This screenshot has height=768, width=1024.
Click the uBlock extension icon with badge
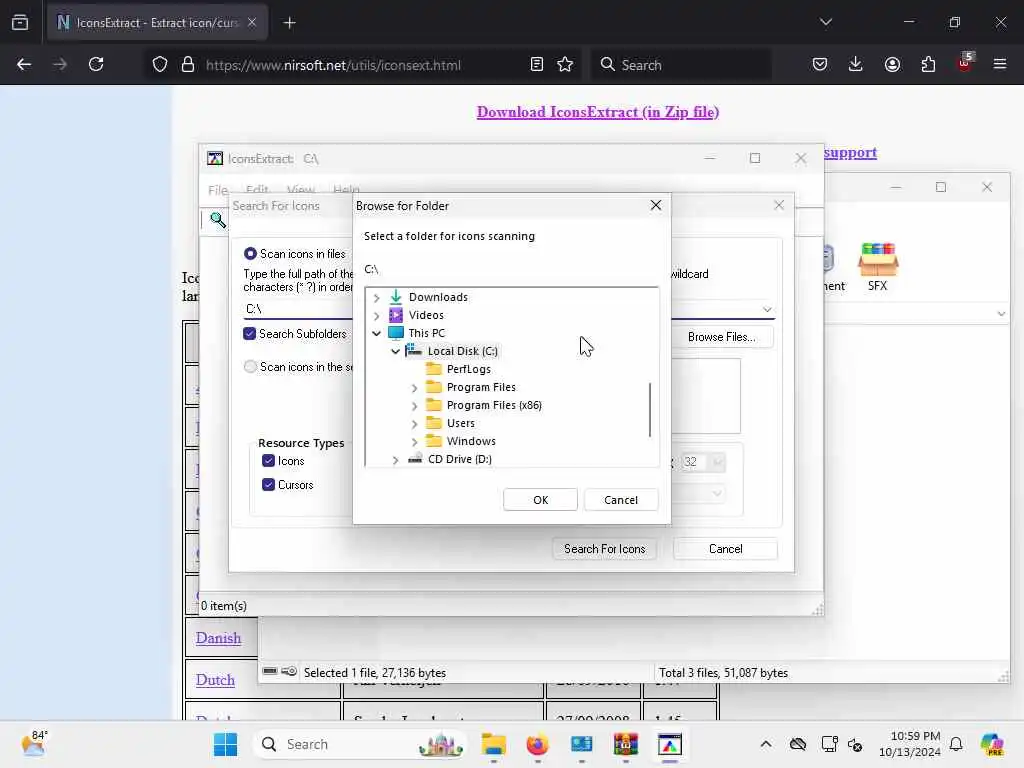[x=965, y=63]
